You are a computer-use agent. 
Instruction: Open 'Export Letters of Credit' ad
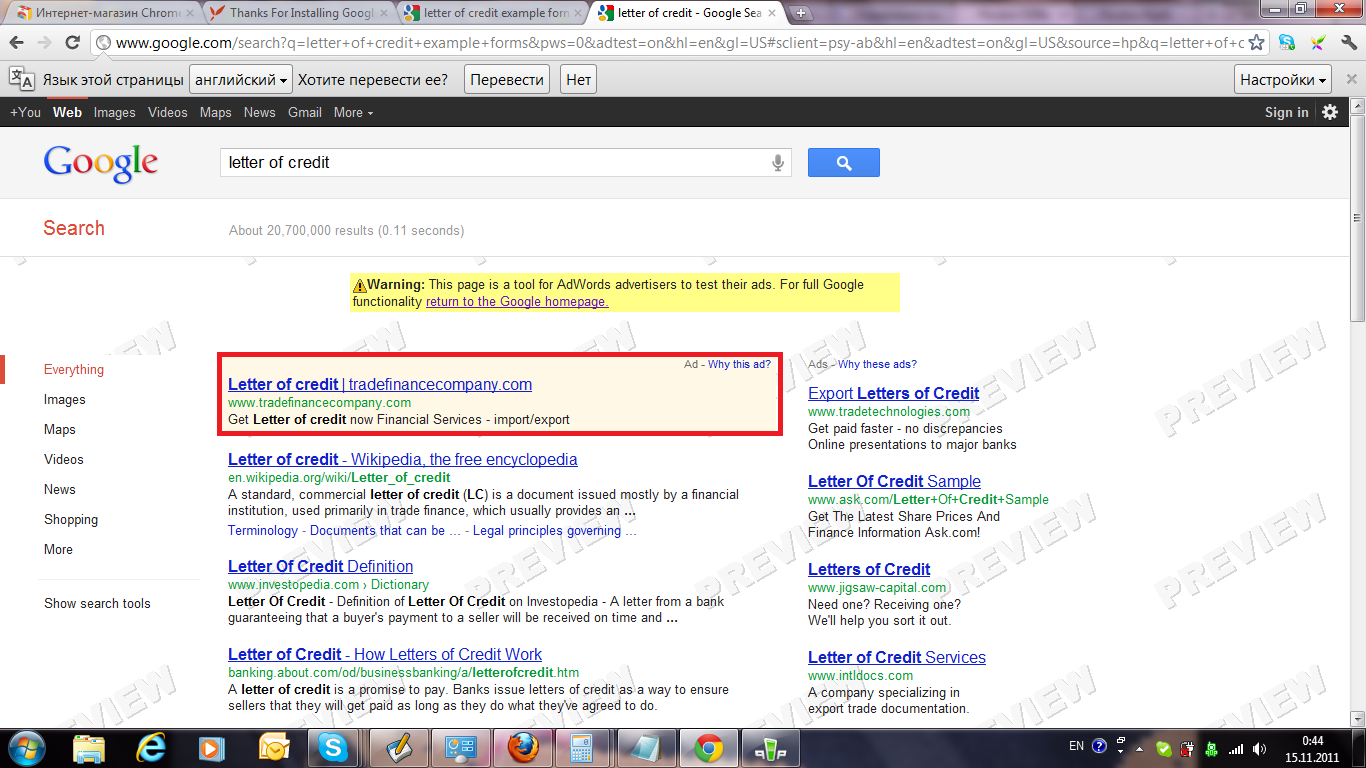893,393
